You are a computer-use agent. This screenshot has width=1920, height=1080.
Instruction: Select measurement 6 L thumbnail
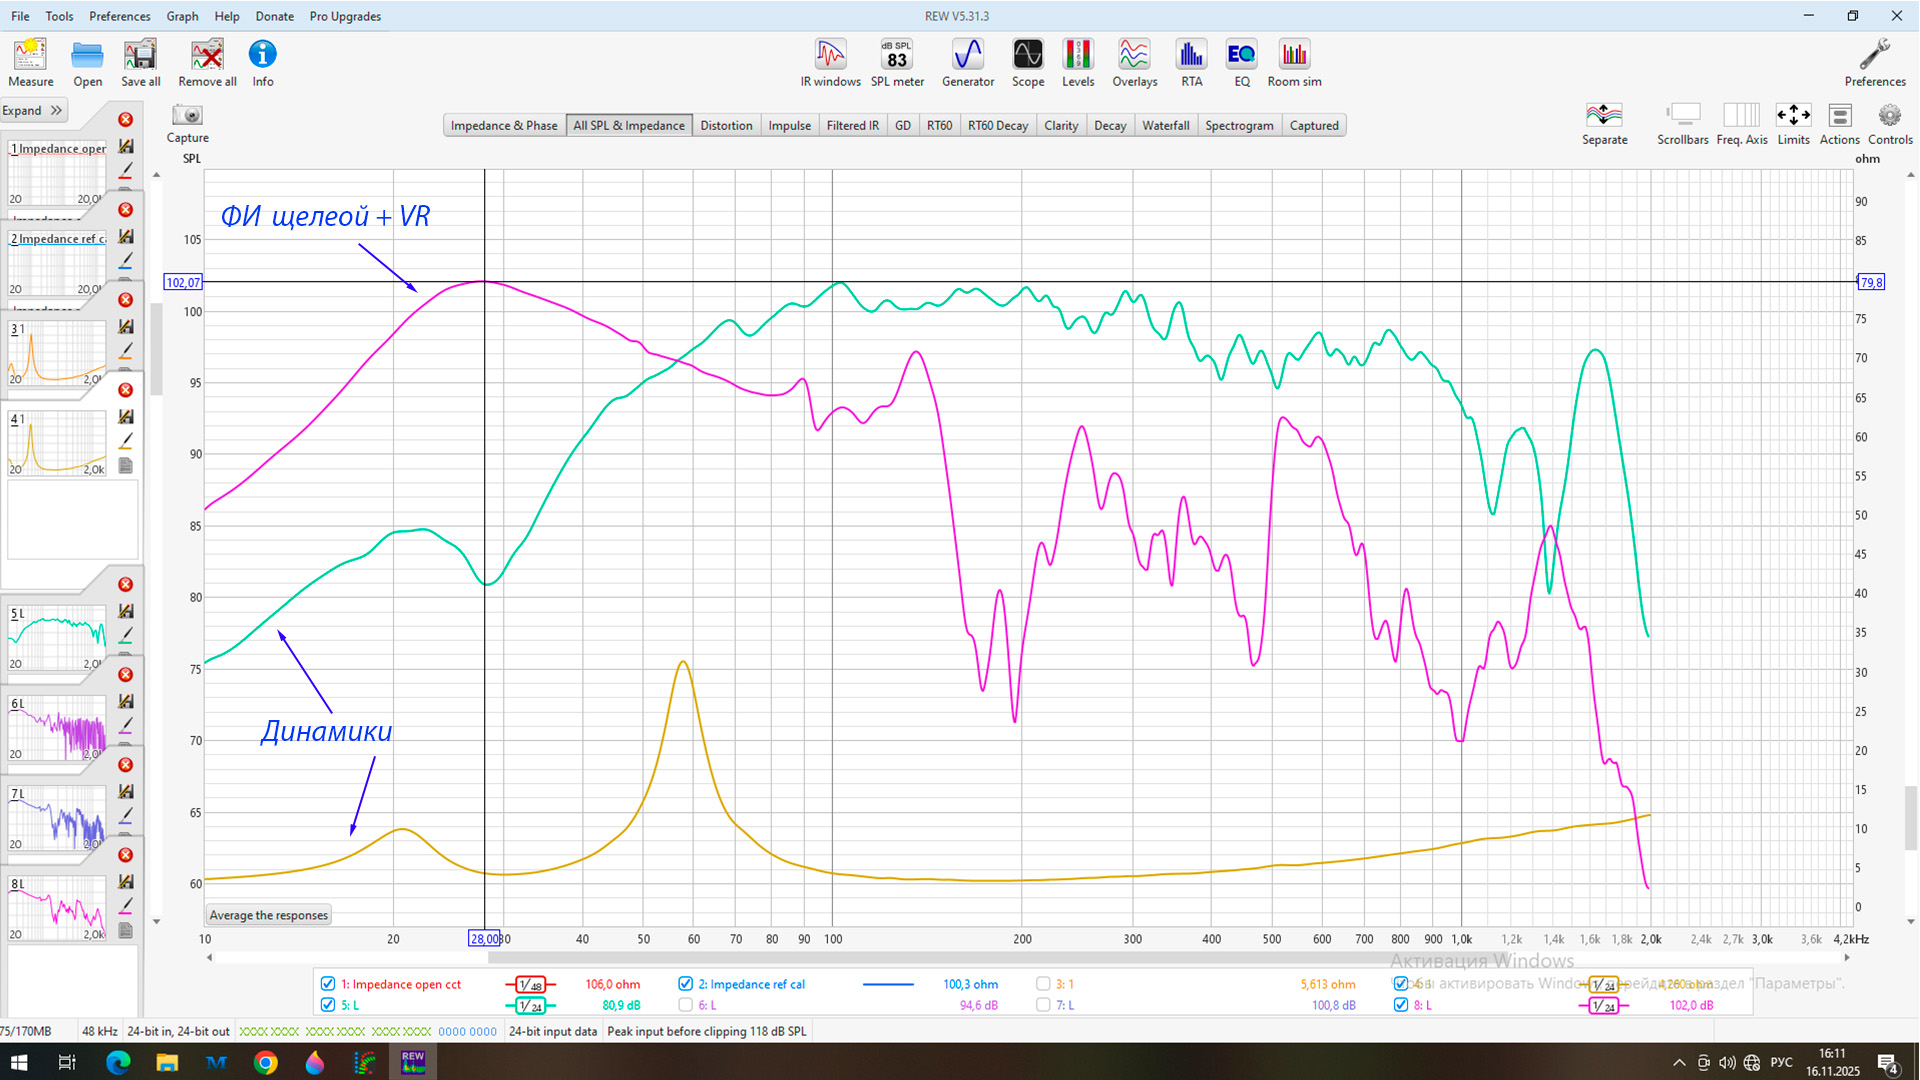[57, 727]
